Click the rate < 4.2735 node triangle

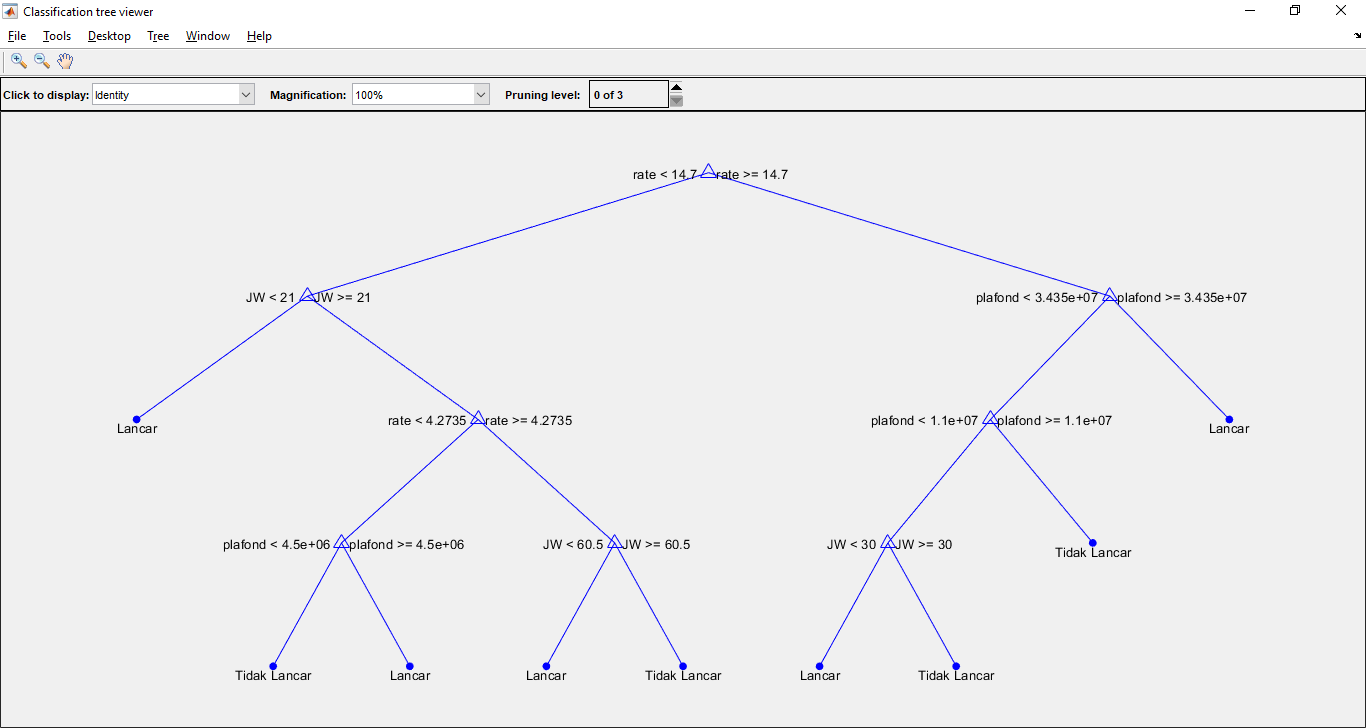[477, 419]
